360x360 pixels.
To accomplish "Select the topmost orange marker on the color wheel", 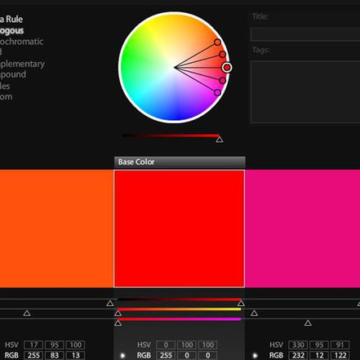I will click(217, 42).
